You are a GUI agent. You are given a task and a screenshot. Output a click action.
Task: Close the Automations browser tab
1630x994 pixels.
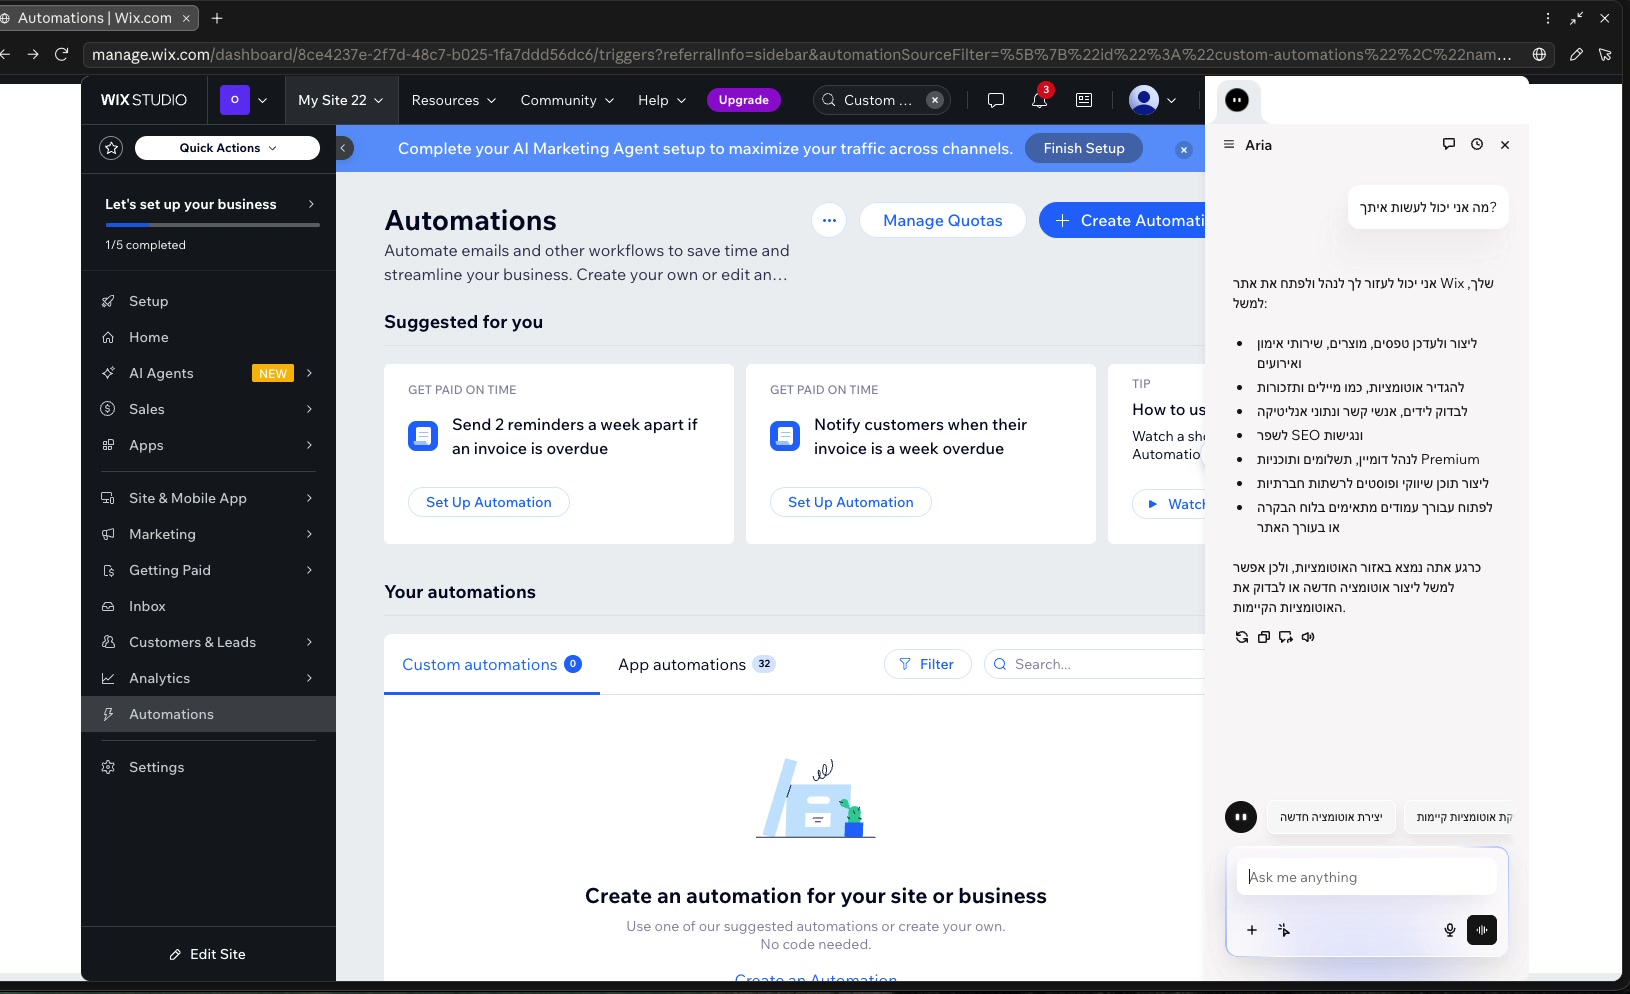(x=186, y=18)
